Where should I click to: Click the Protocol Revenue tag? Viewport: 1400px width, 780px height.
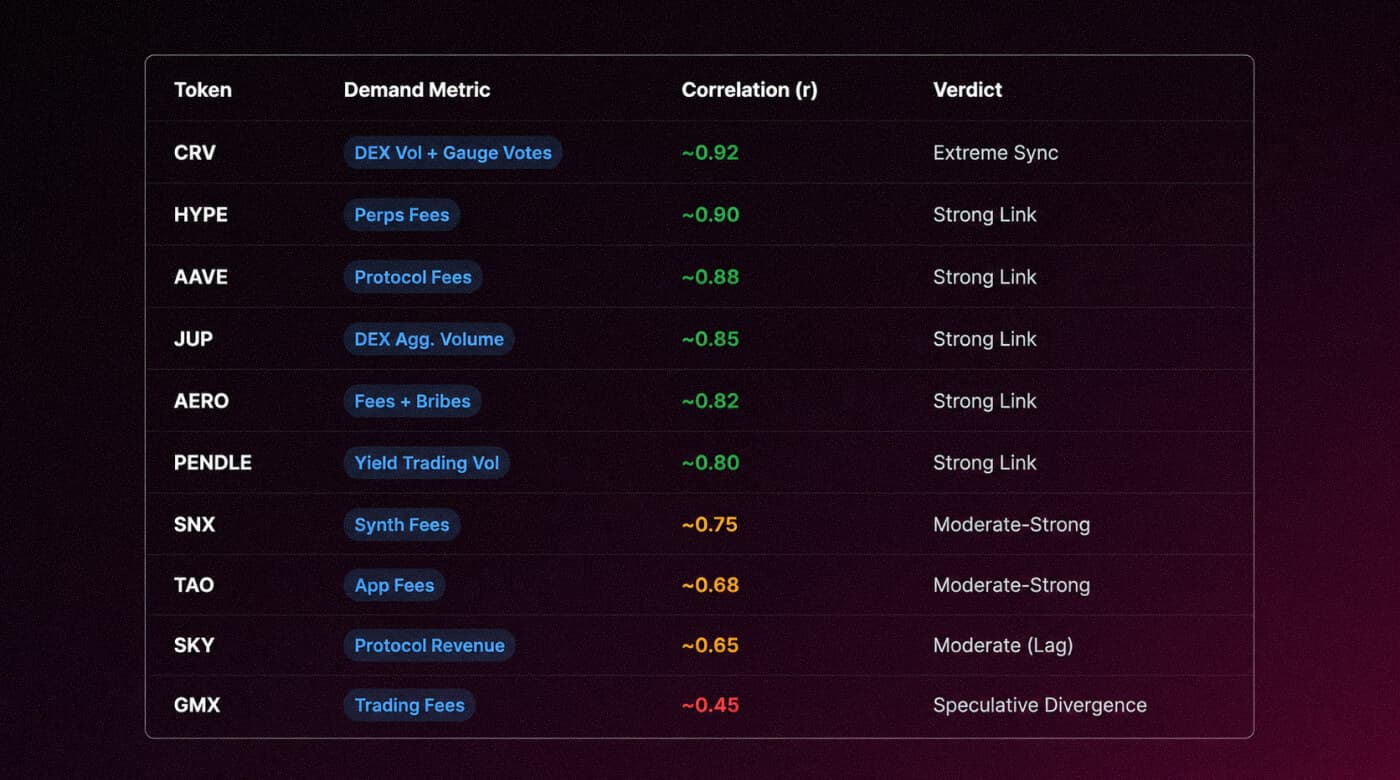(430, 645)
